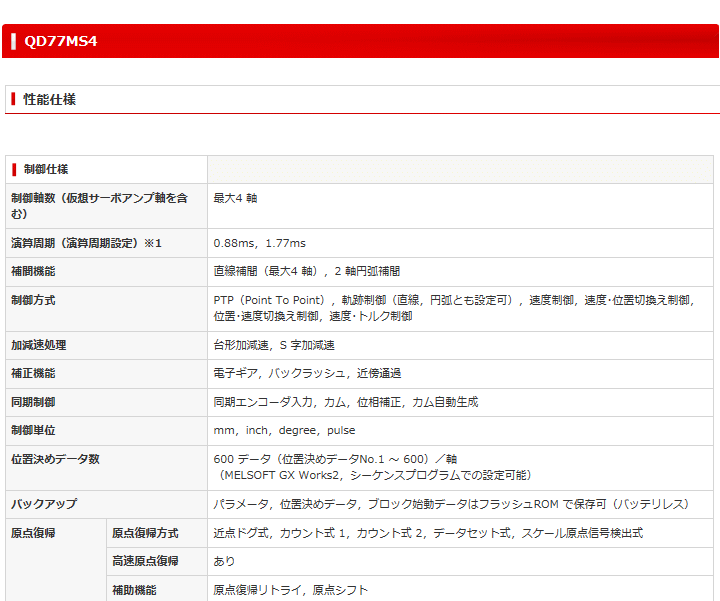Select the 台形加減速, S 字加減速 value
Image resolution: width=720 pixels, height=601 pixels.
pos(274,345)
